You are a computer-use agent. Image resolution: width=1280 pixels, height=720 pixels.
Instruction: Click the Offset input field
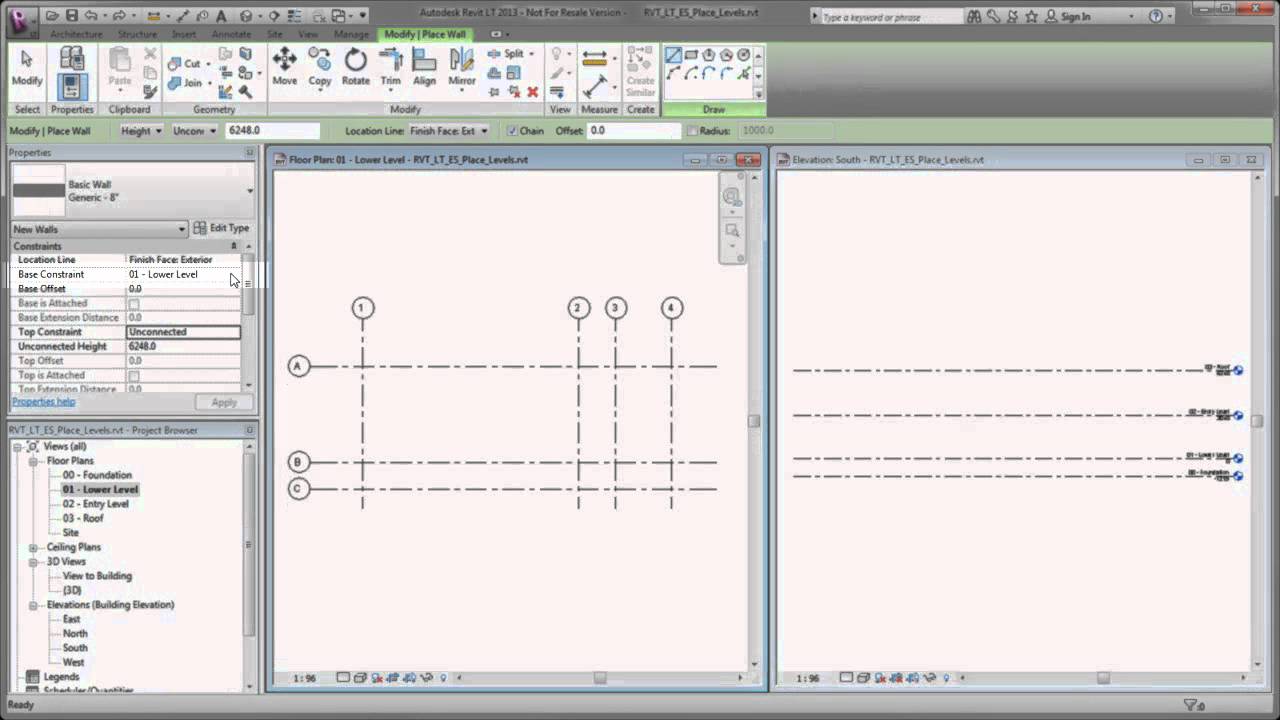coord(634,131)
